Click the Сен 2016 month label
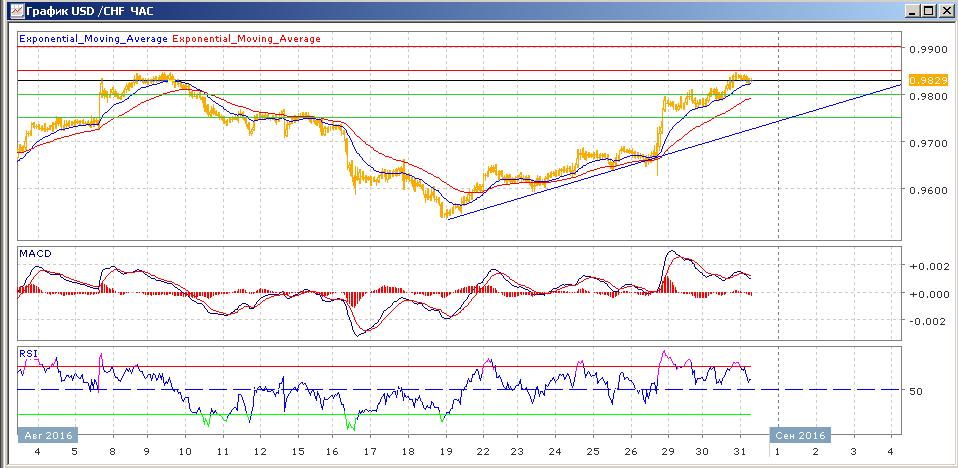This screenshot has width=958, height=468. click(797, 434)
